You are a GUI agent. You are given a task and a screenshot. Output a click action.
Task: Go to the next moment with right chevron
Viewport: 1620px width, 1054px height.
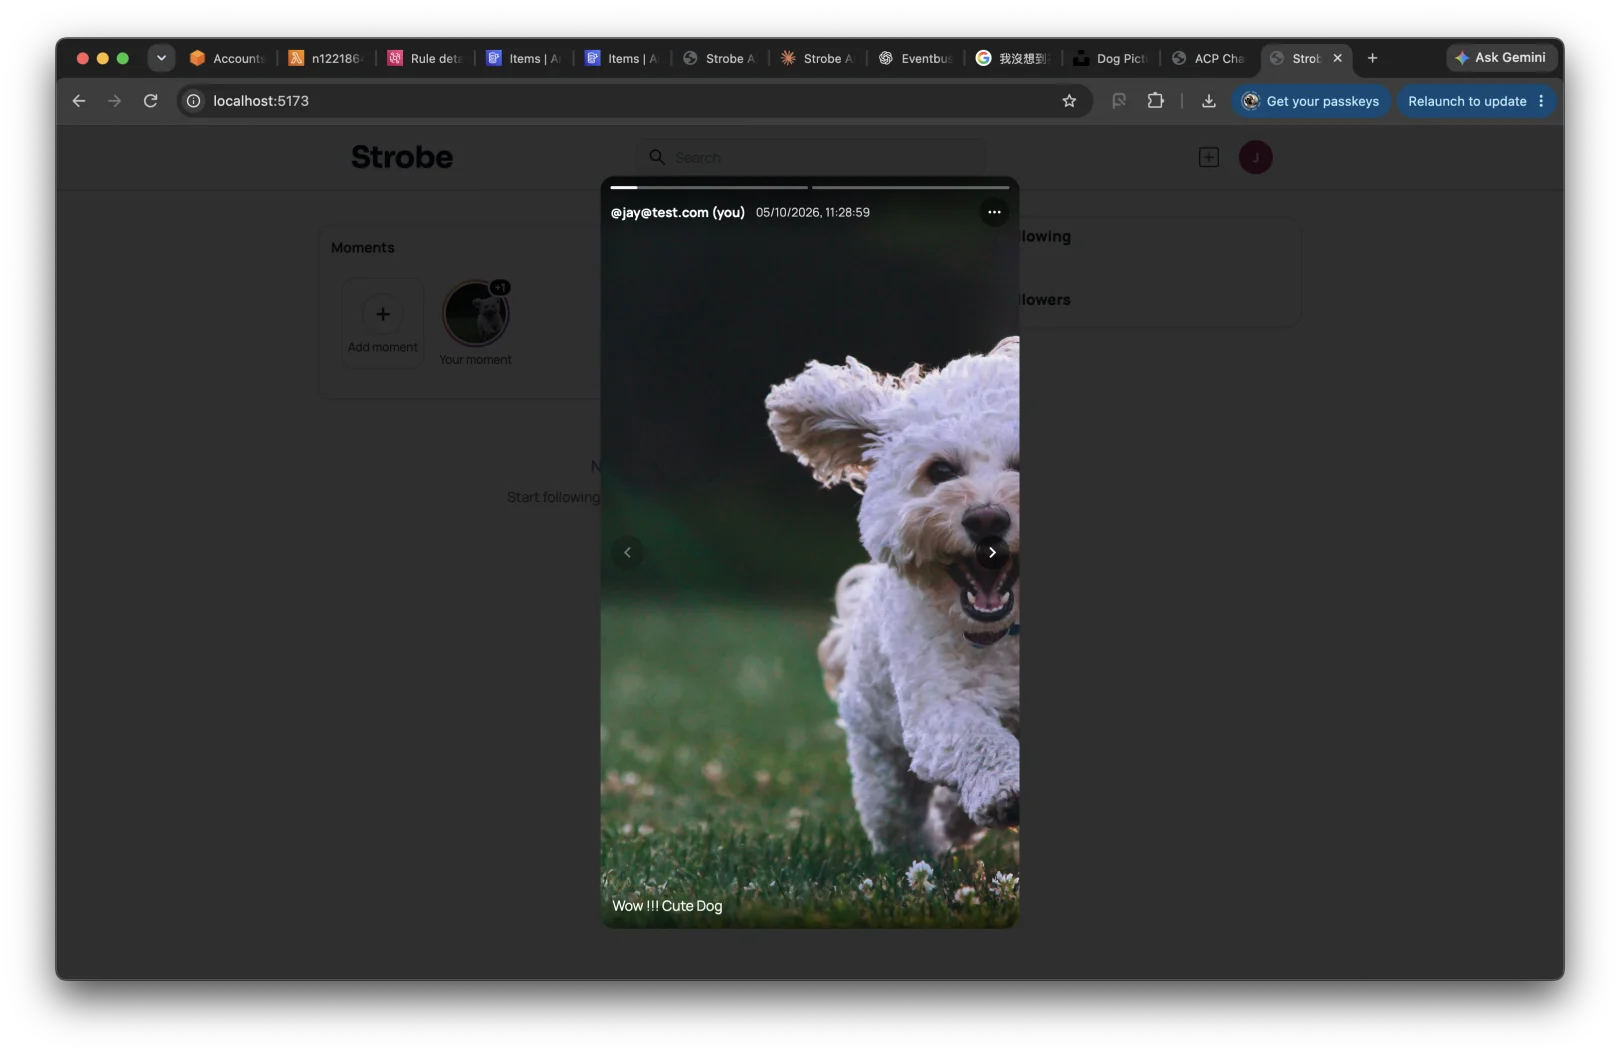click(x=992, y=552)
